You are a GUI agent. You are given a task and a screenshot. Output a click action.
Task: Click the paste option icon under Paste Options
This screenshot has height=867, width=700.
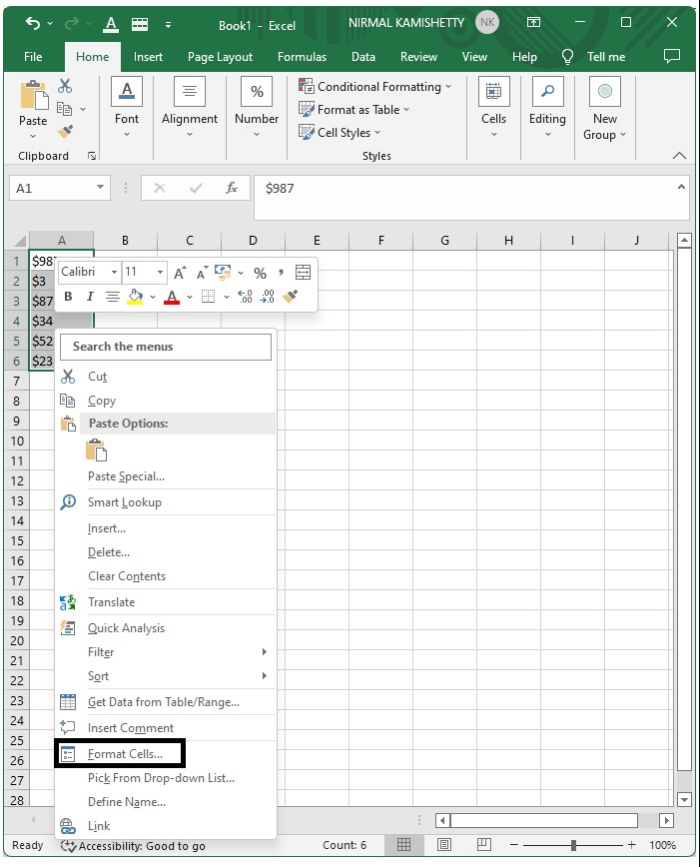point(96,450)
